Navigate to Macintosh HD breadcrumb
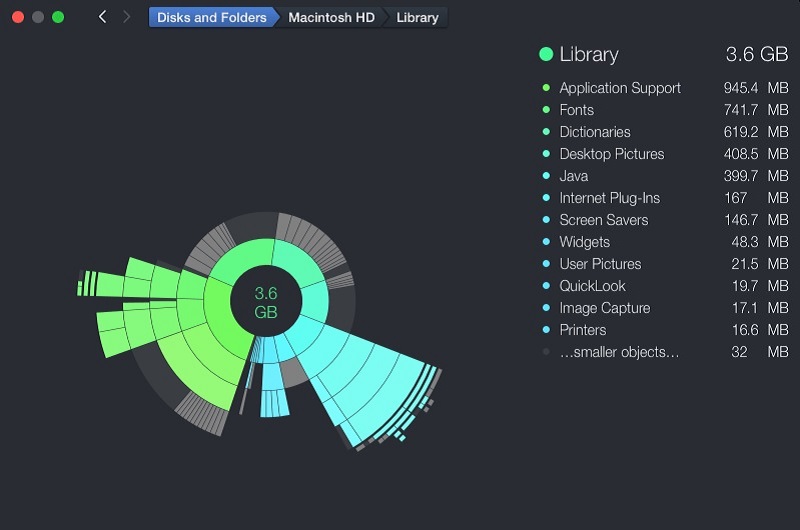Screen dimensions: 800x530 331,17
